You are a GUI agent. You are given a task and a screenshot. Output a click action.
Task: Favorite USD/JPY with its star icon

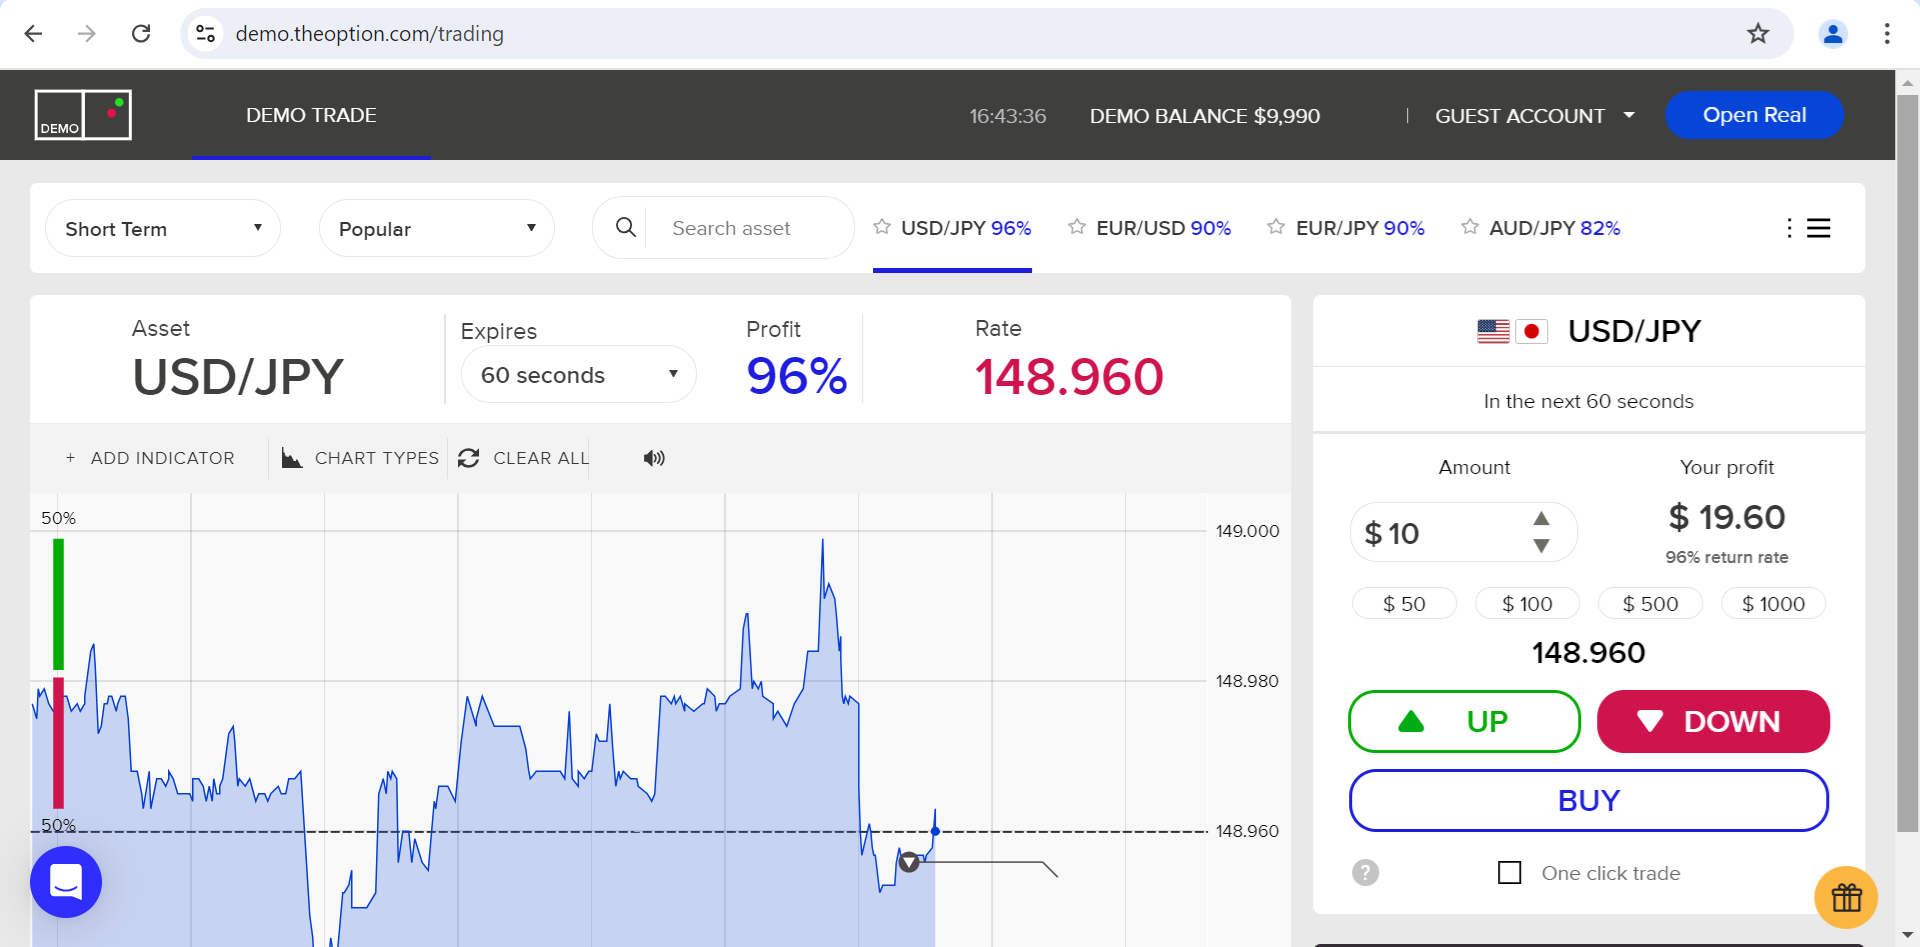pyautogui.click(x=882, y=227)
